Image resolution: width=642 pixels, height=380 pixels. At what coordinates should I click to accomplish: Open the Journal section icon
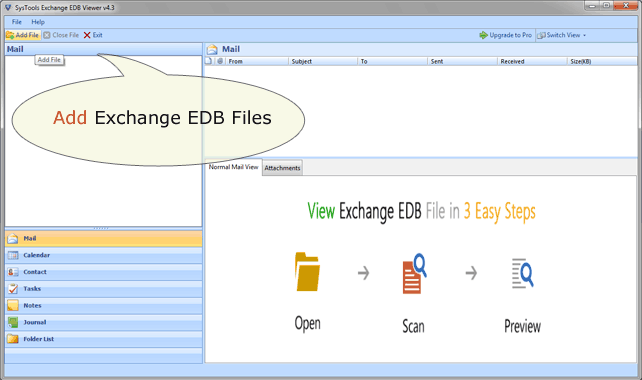point(13,322)
